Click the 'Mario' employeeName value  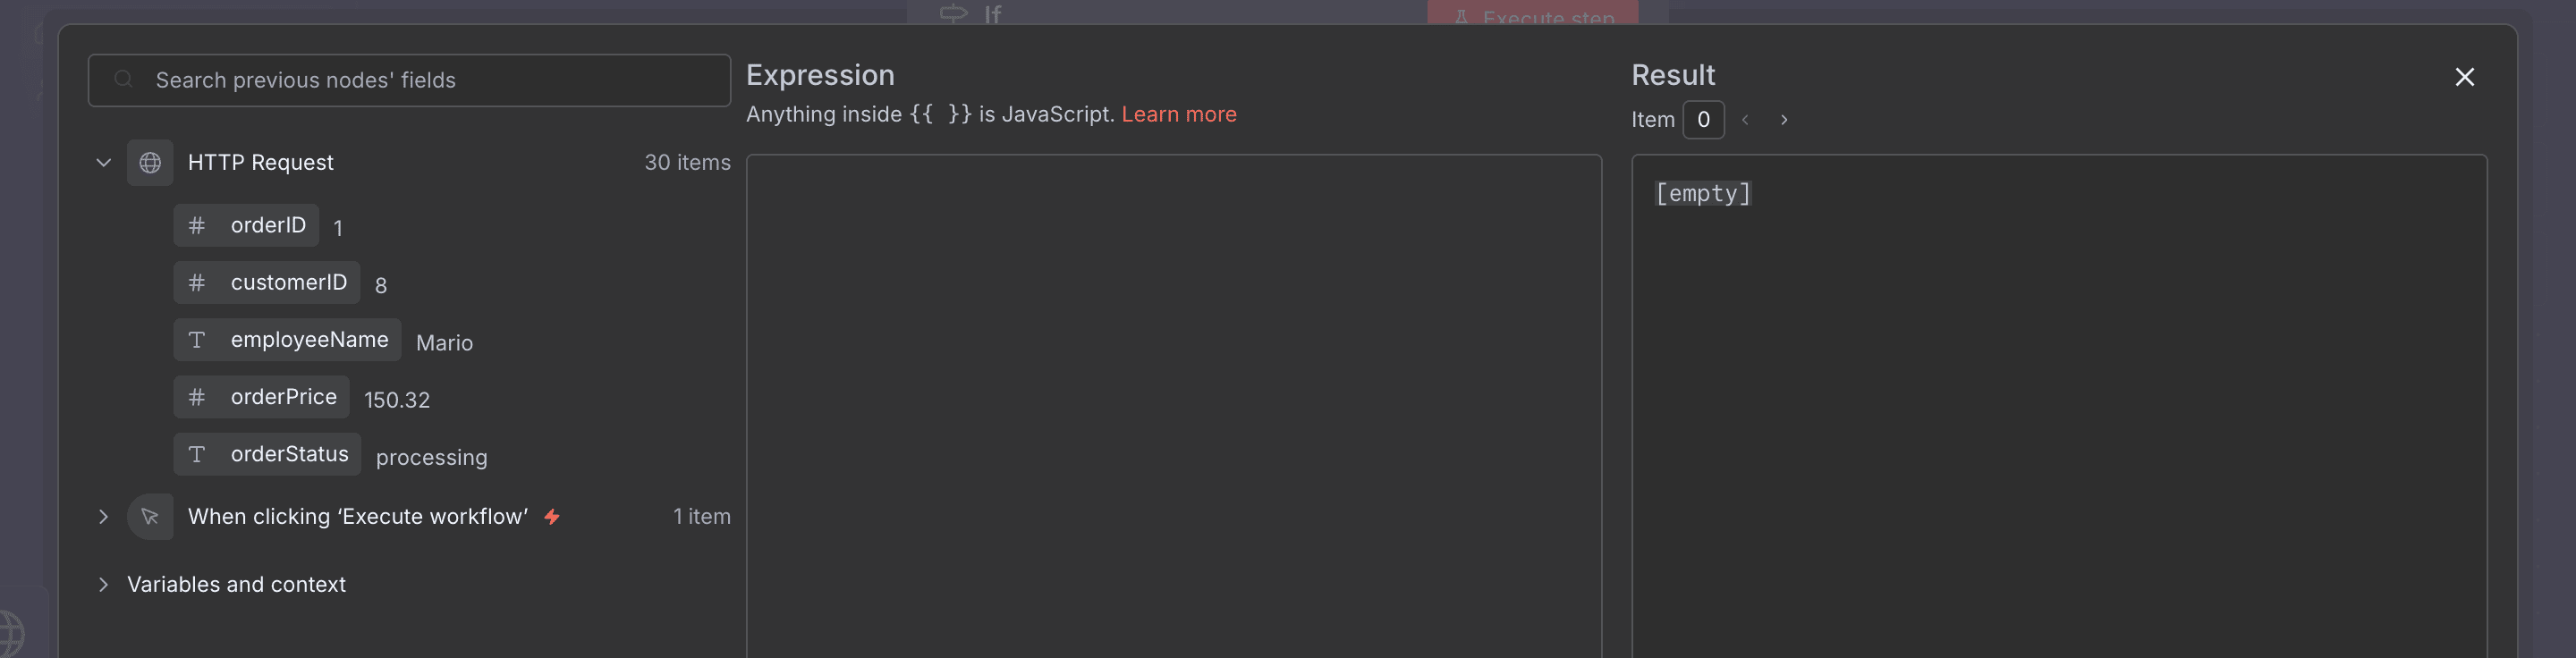(444, 343)
